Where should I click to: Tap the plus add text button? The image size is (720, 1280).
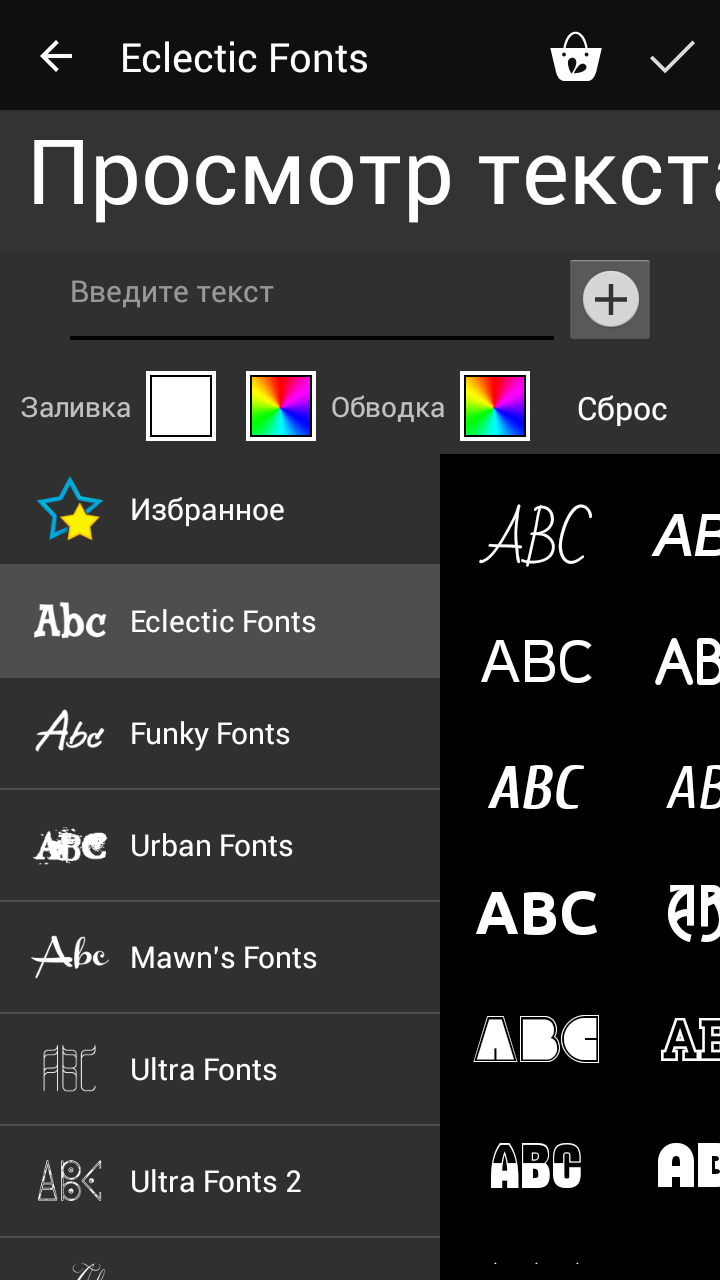[610, 299]
